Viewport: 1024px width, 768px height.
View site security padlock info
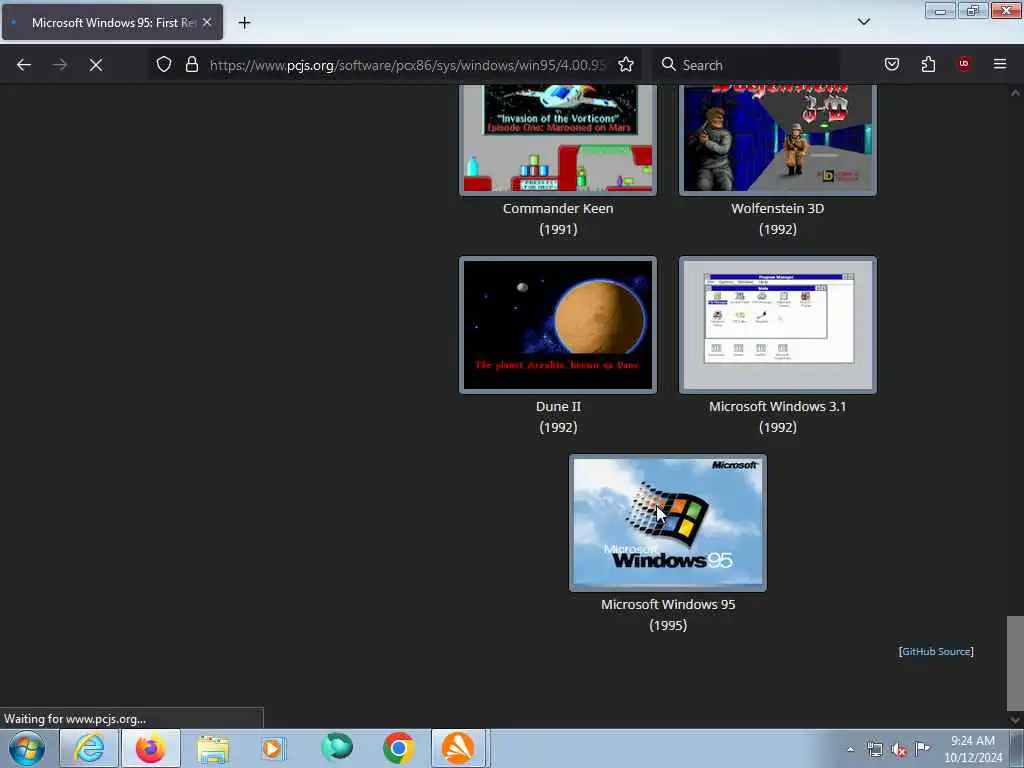point(191,65)
